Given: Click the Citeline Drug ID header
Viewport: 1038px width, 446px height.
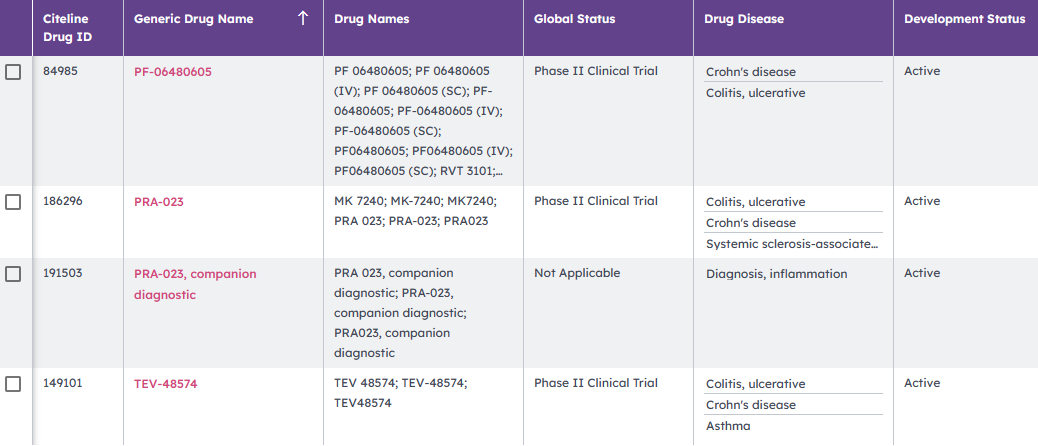Looking at the screenshot, I should [67, 28].
